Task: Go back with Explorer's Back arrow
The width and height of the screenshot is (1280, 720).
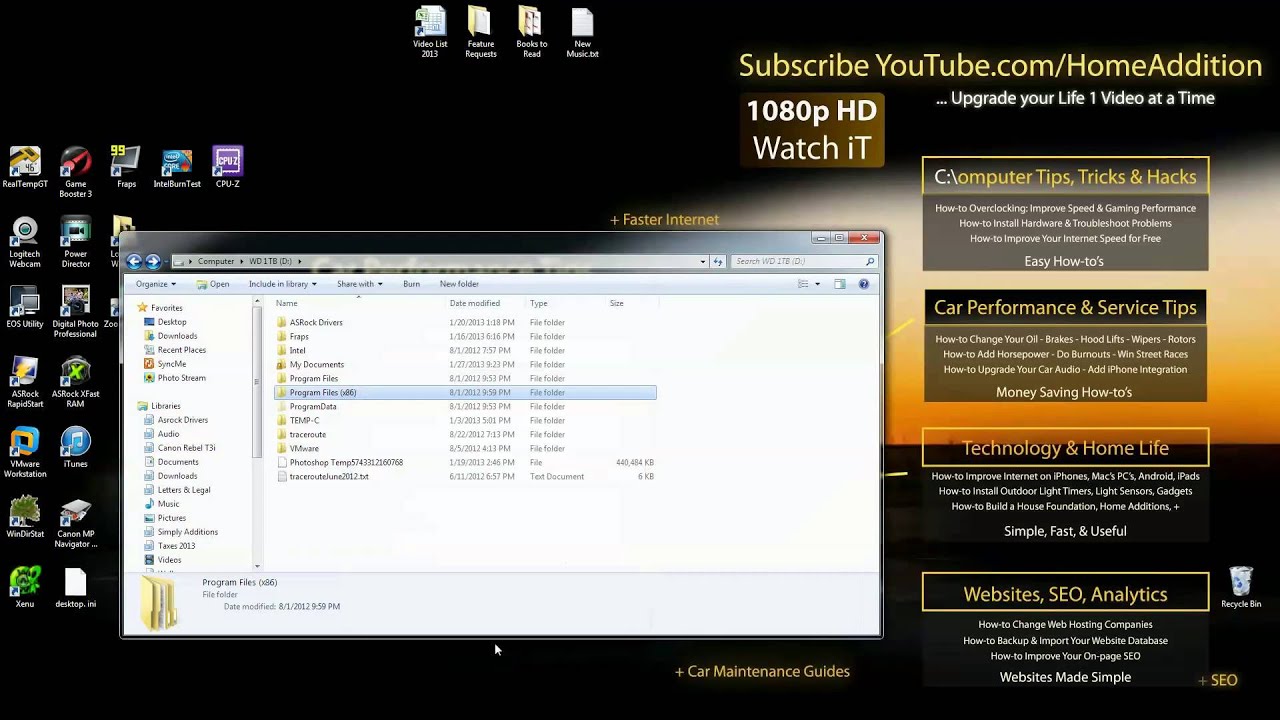Action: coord(135,261)
